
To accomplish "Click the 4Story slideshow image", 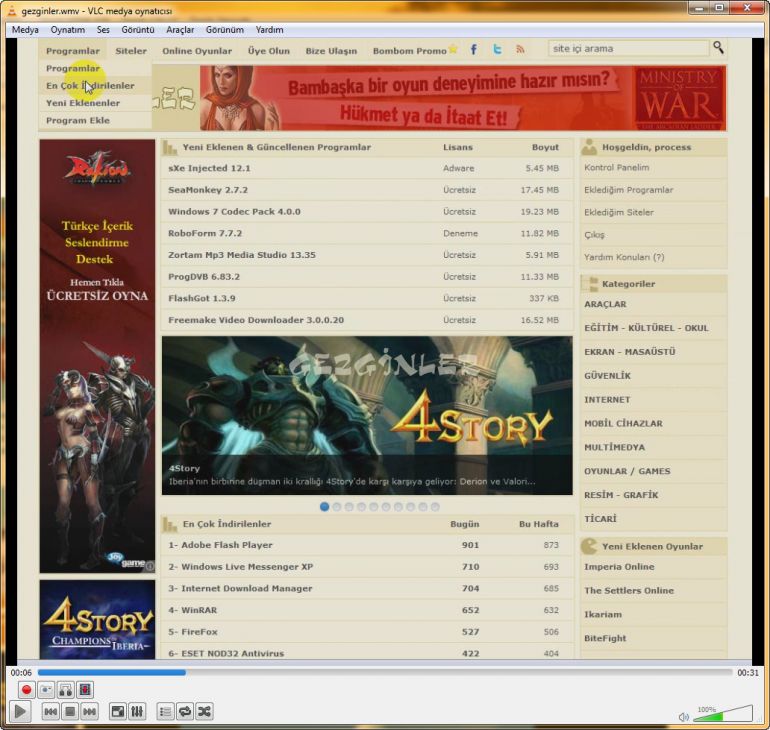I will [x=367, y=415].
